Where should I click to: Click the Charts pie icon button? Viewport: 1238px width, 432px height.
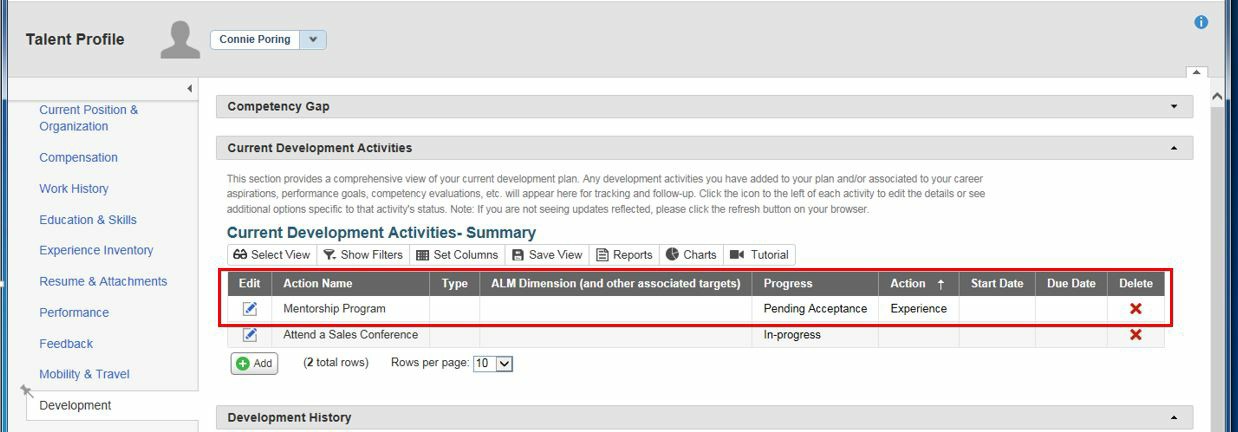691,255
